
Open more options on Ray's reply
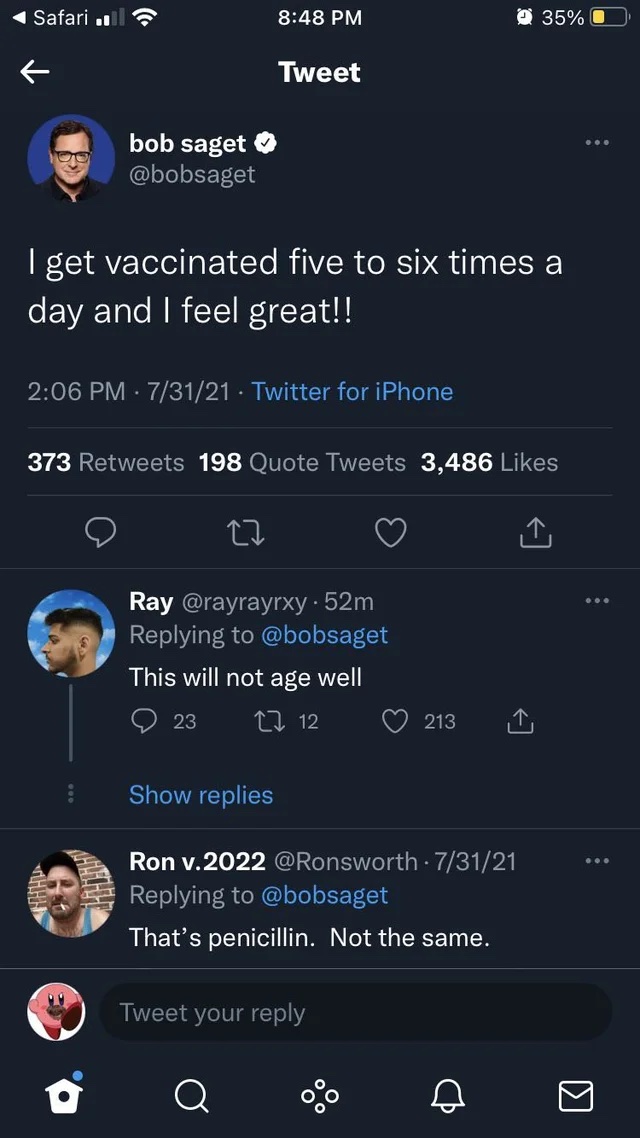[x=597, y=600]
